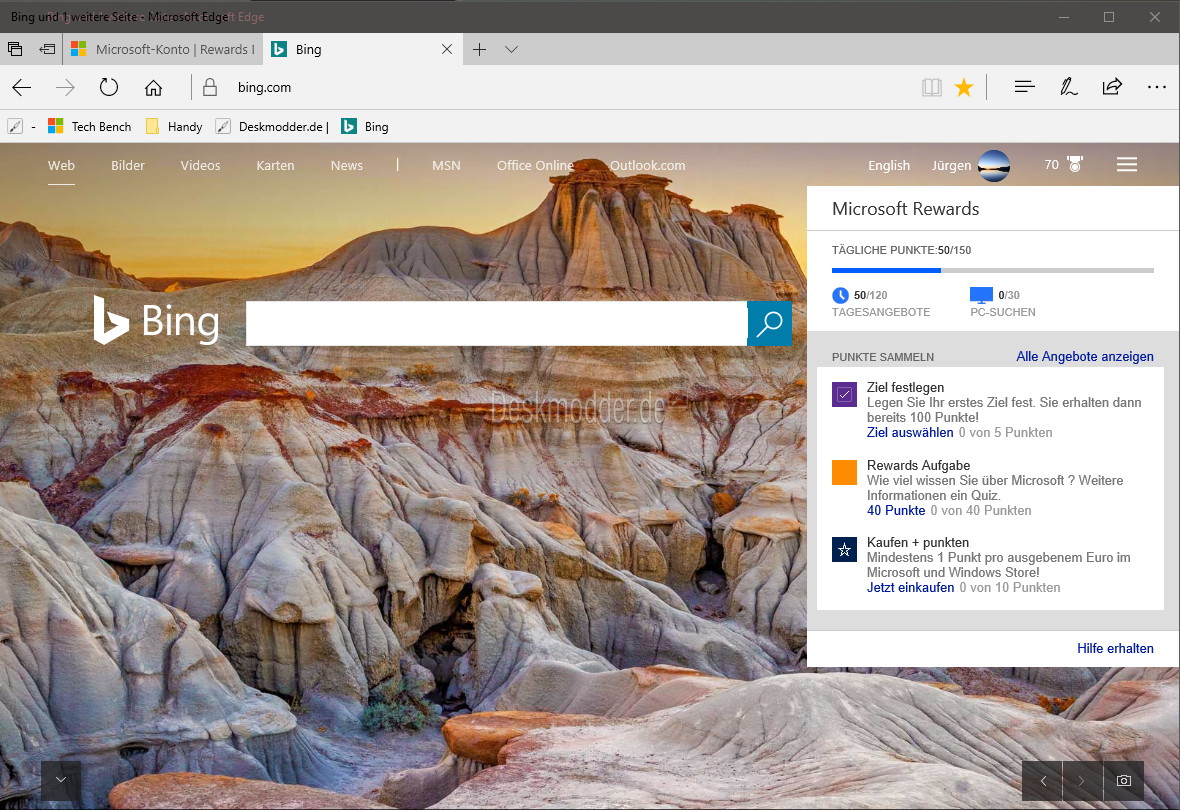
Task: Refresh the Bing page
Action: [109, 87]
